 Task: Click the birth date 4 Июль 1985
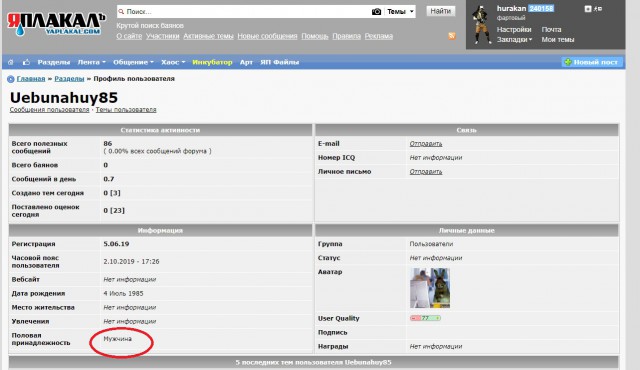pyautogui.click(x=123, y=293)
